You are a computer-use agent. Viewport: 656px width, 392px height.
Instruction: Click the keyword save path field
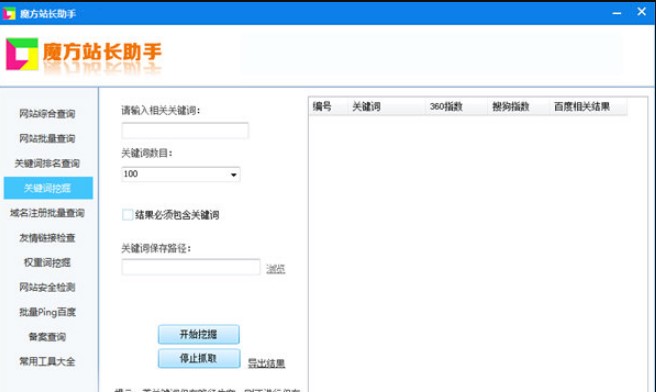(191, 267)
